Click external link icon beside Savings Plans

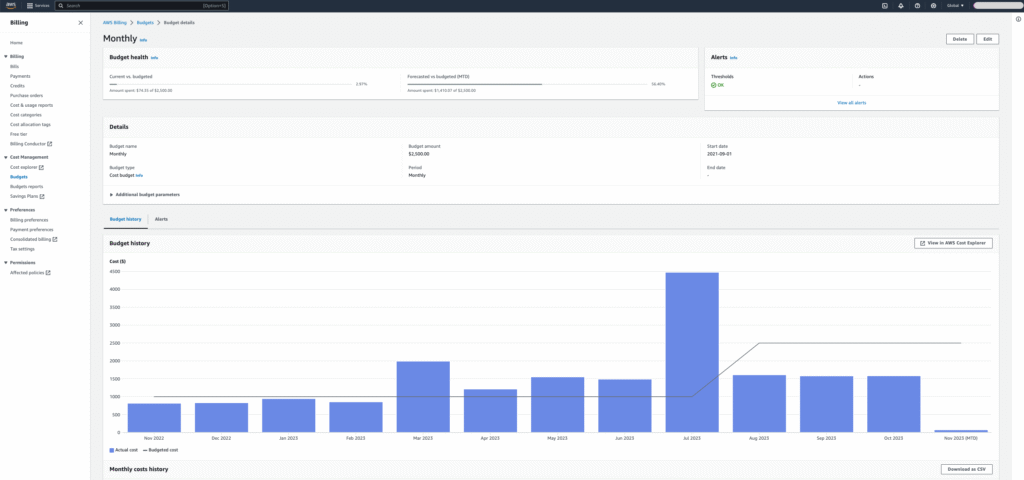coord(42,196)
